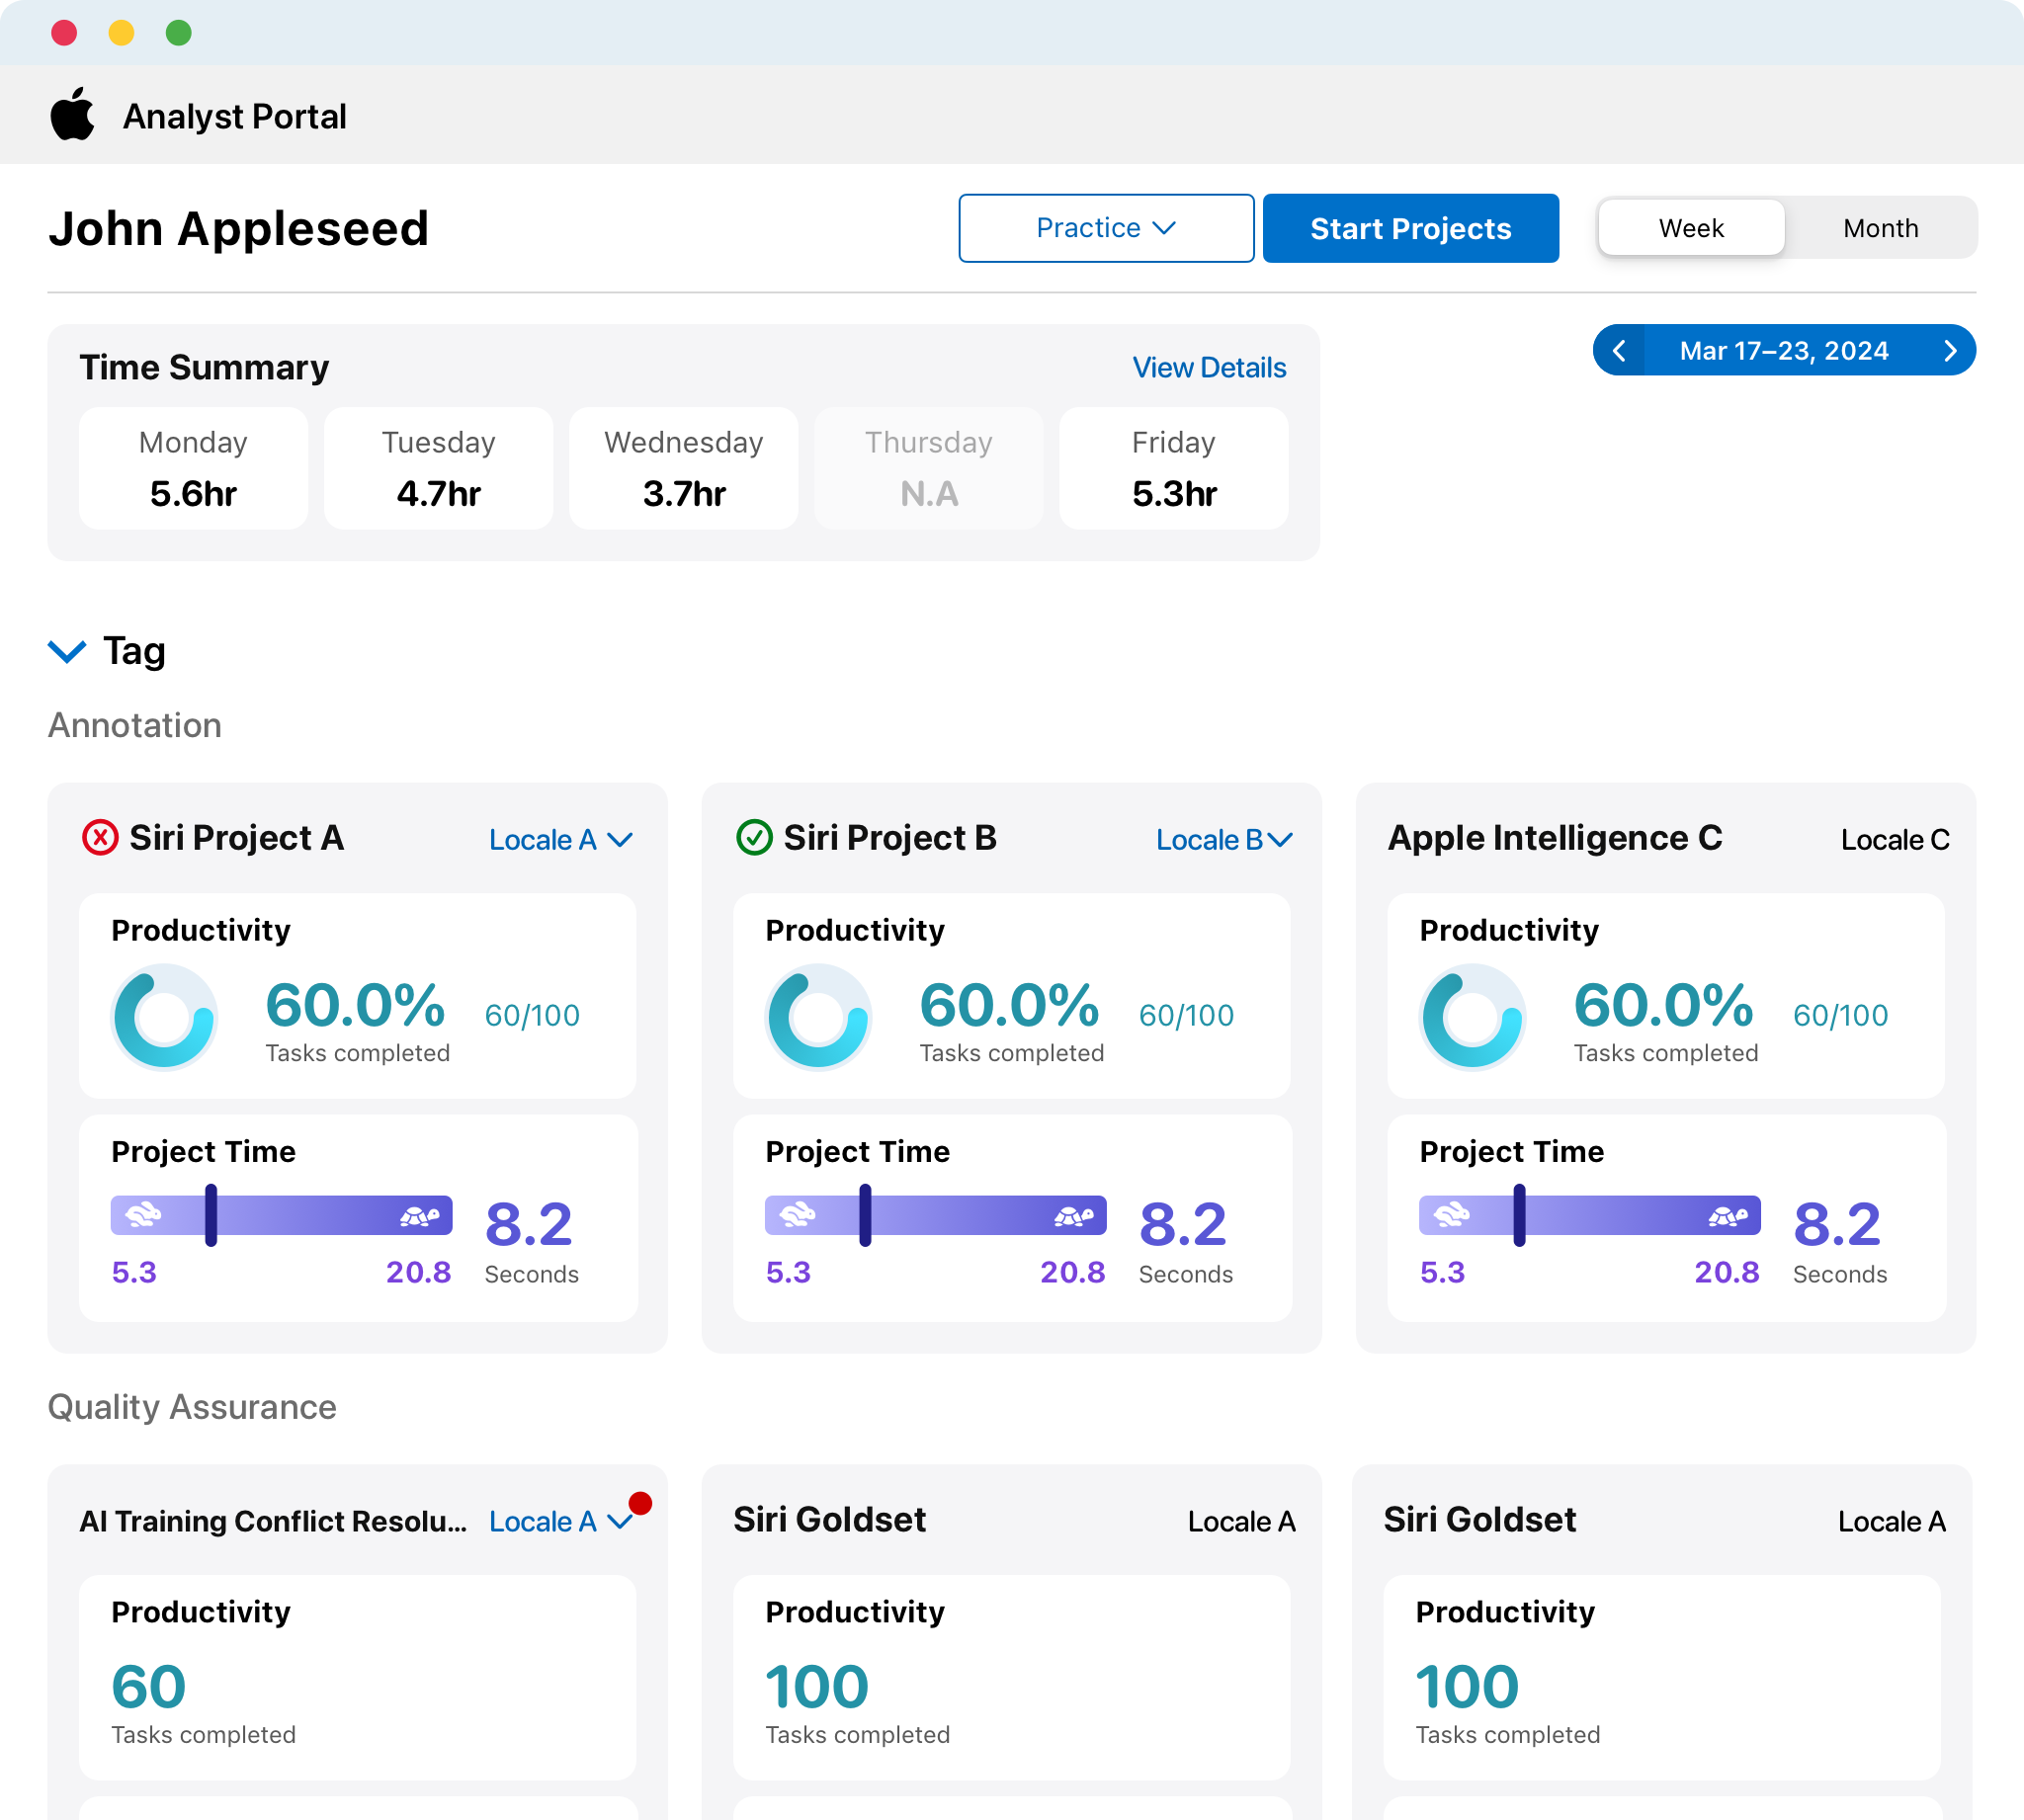Click the turtle icon in Siri Project A time bar
The width and height of the screenshot is (2024, 1820).
tap(419, 1216)
